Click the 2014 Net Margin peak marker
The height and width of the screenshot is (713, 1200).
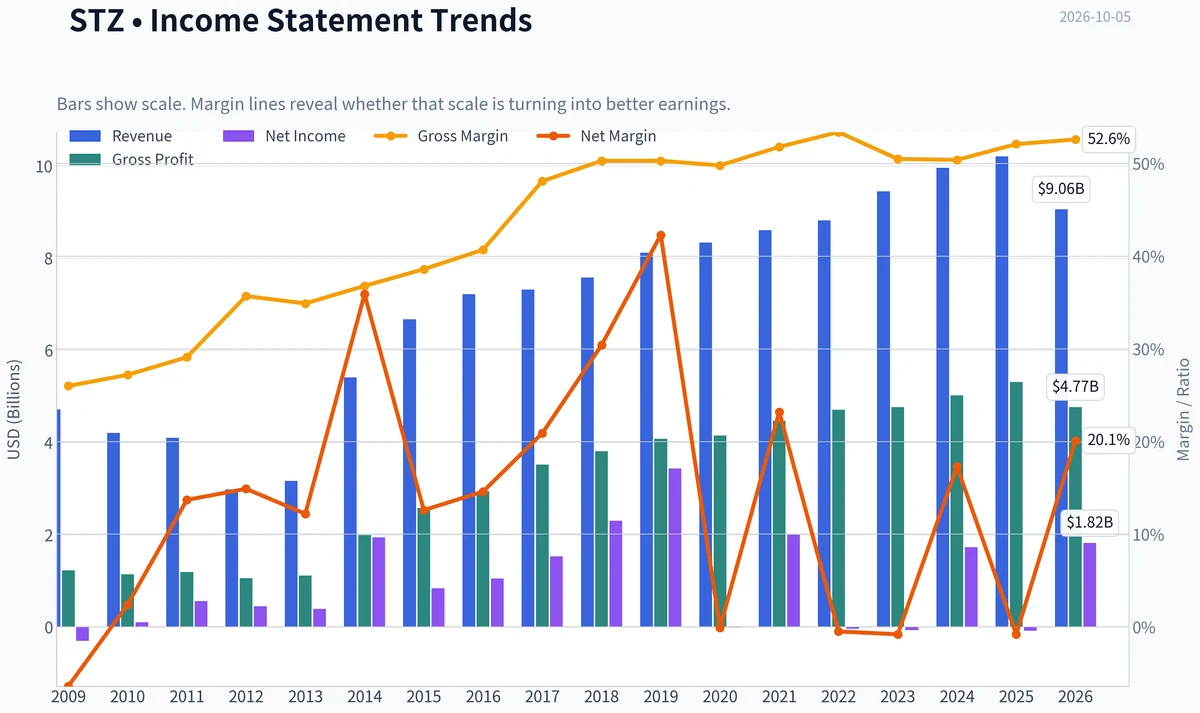[364, 295]
